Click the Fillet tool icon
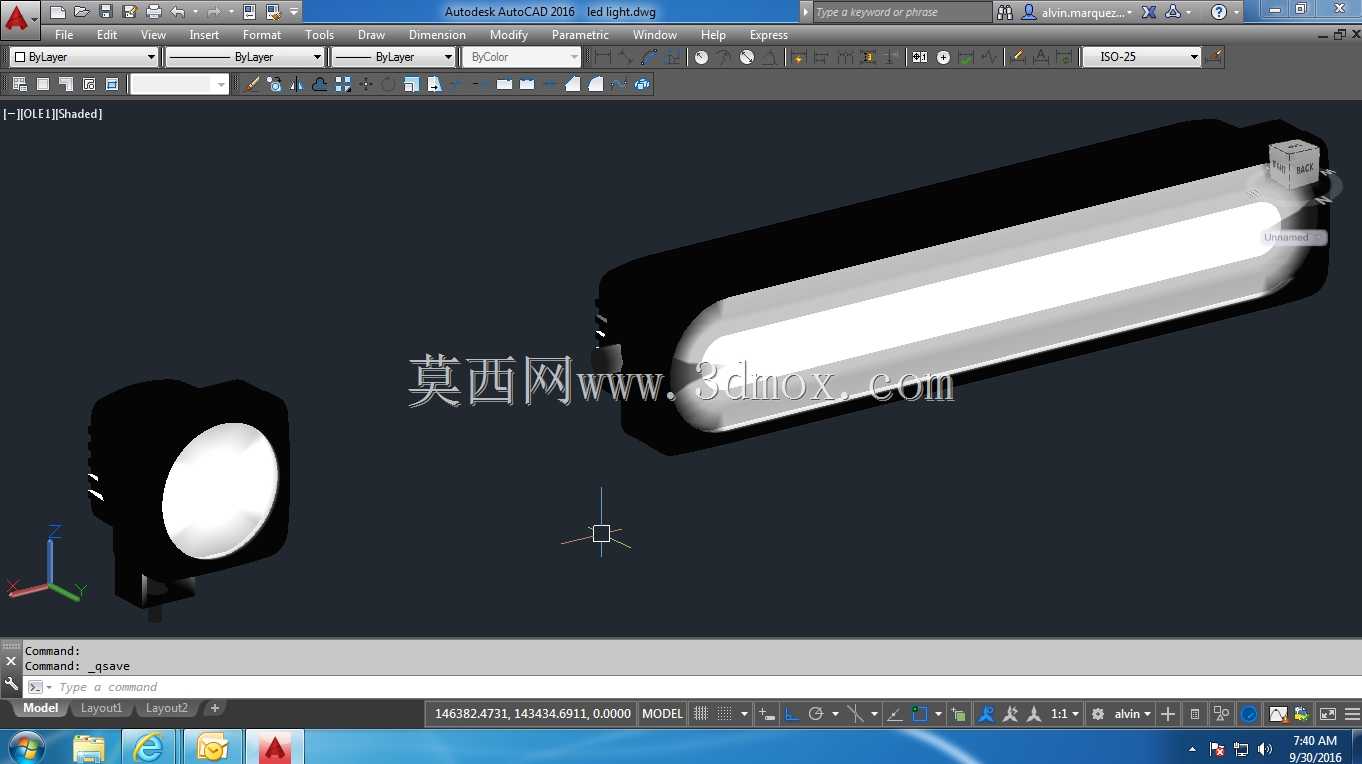 coord(596,84)
